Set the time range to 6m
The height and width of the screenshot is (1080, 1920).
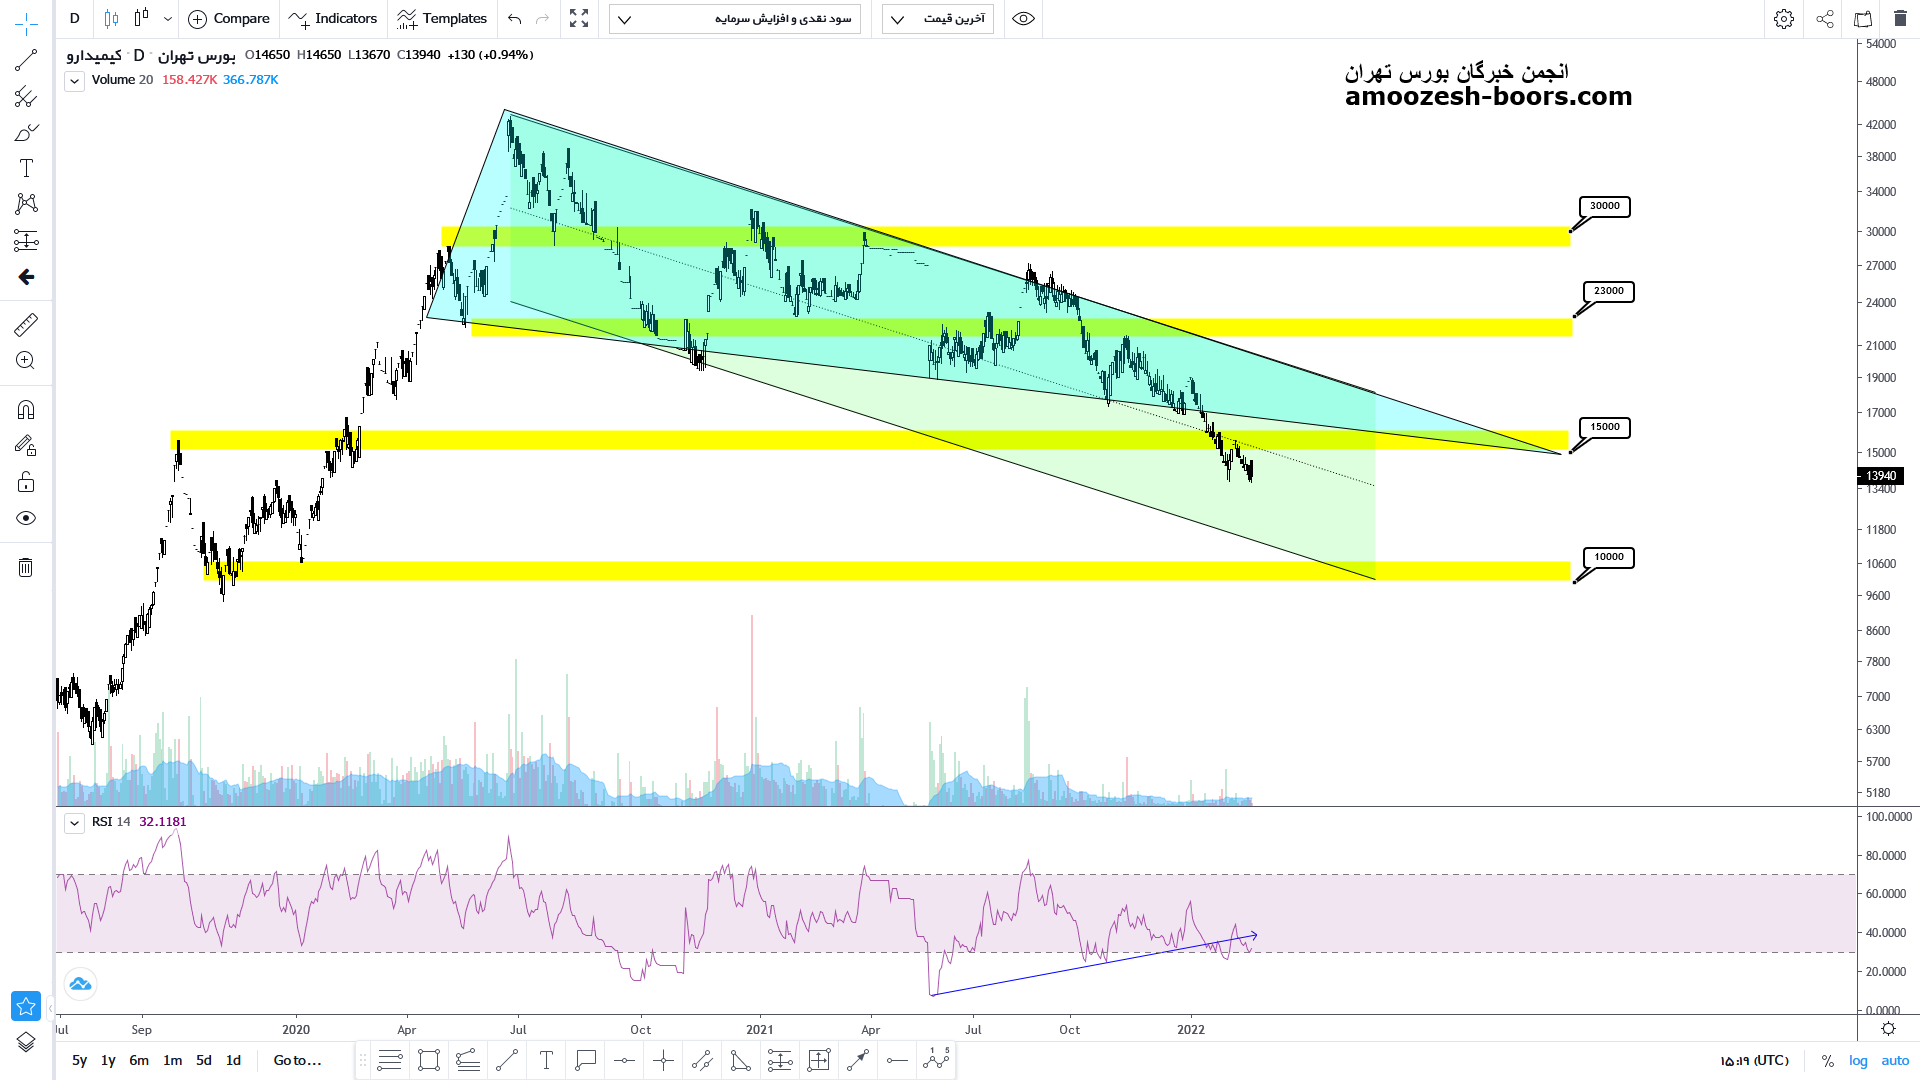coord(139,1060)
